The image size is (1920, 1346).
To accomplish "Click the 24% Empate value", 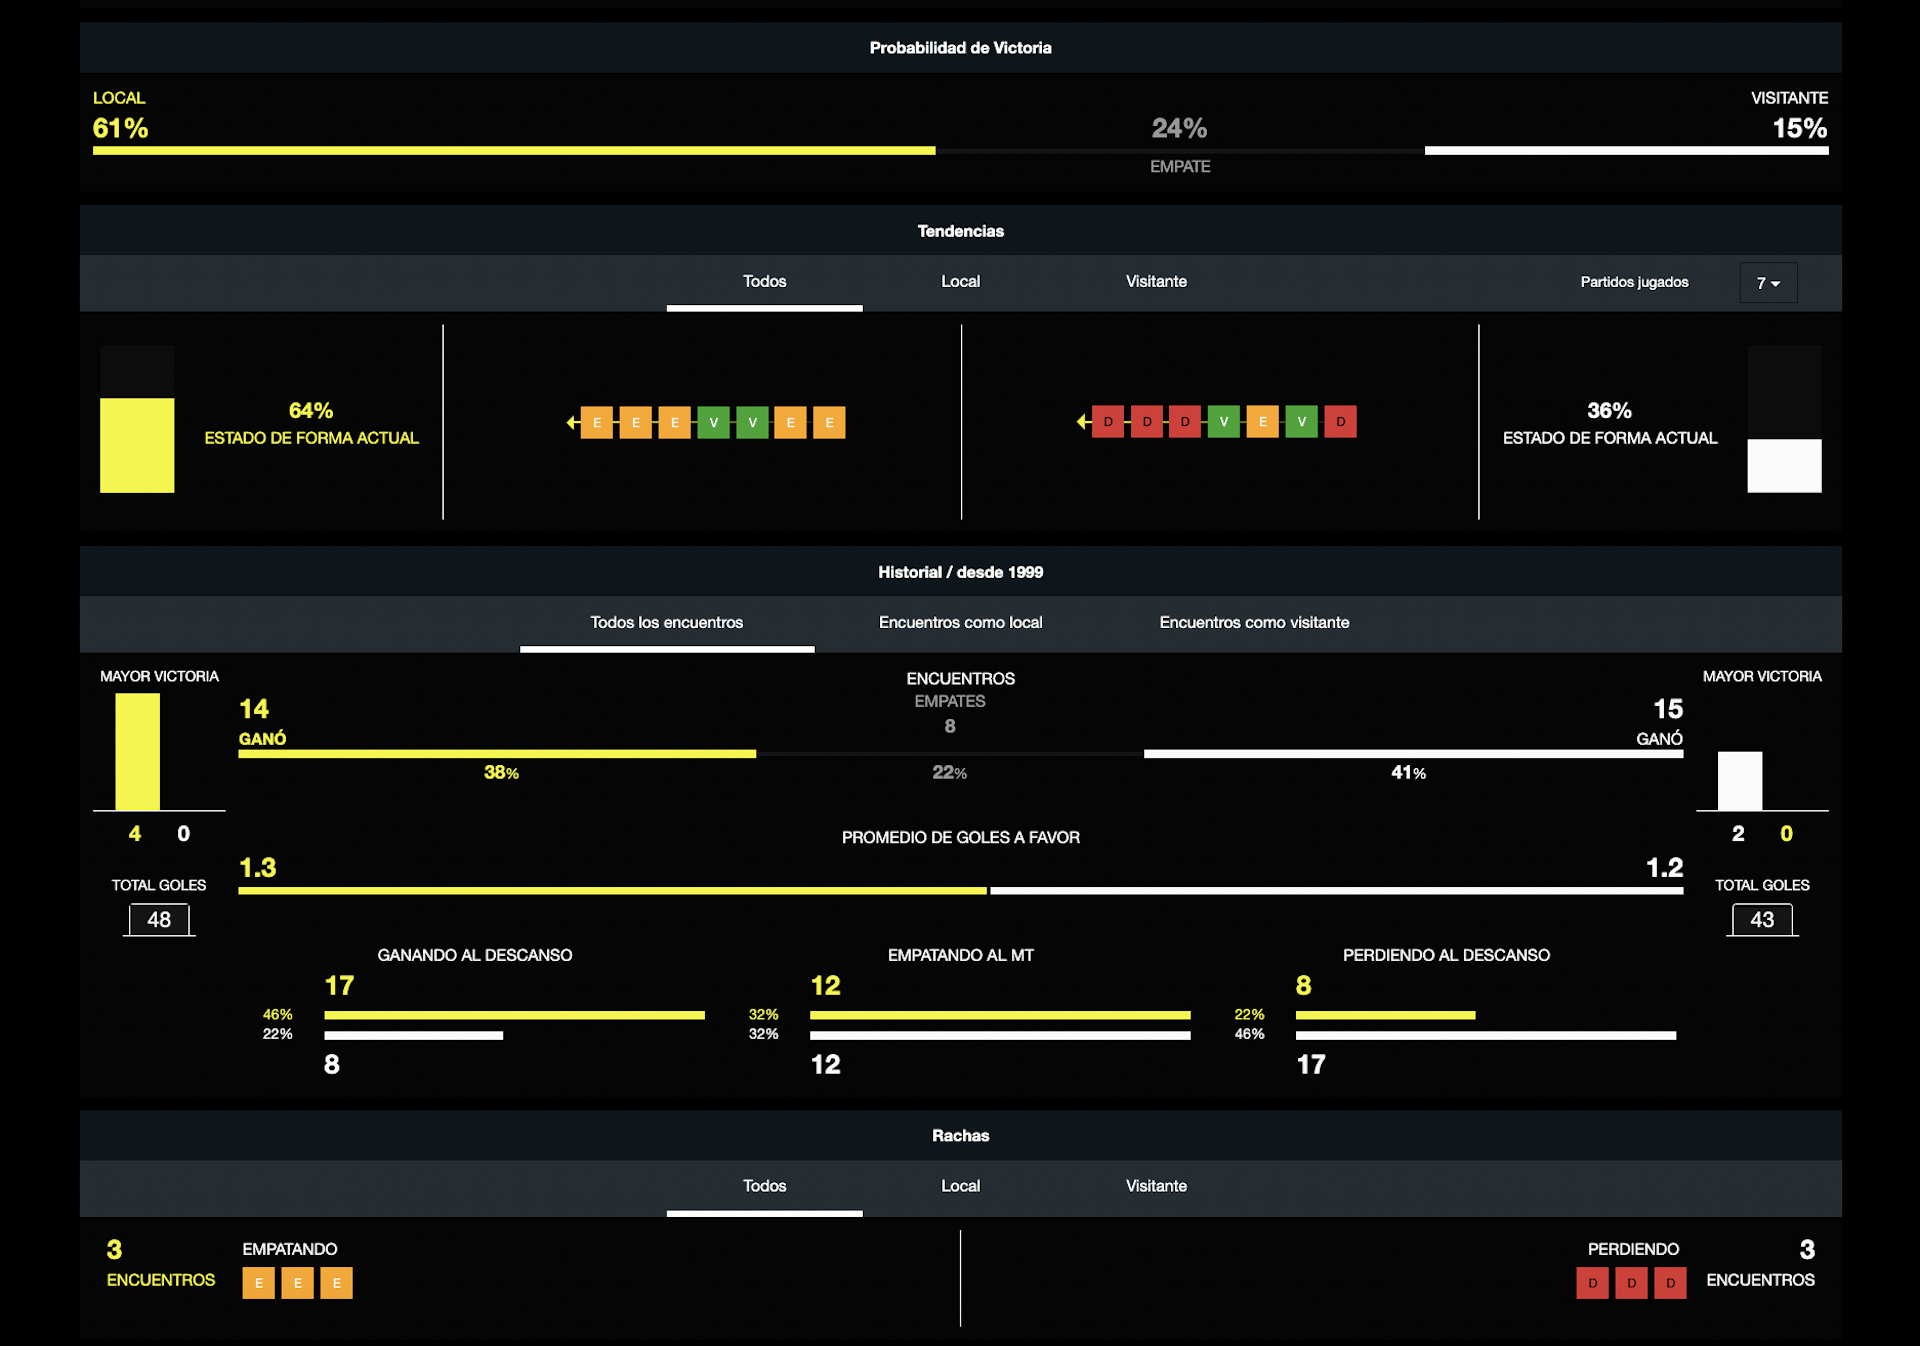I will (1179, 129).
